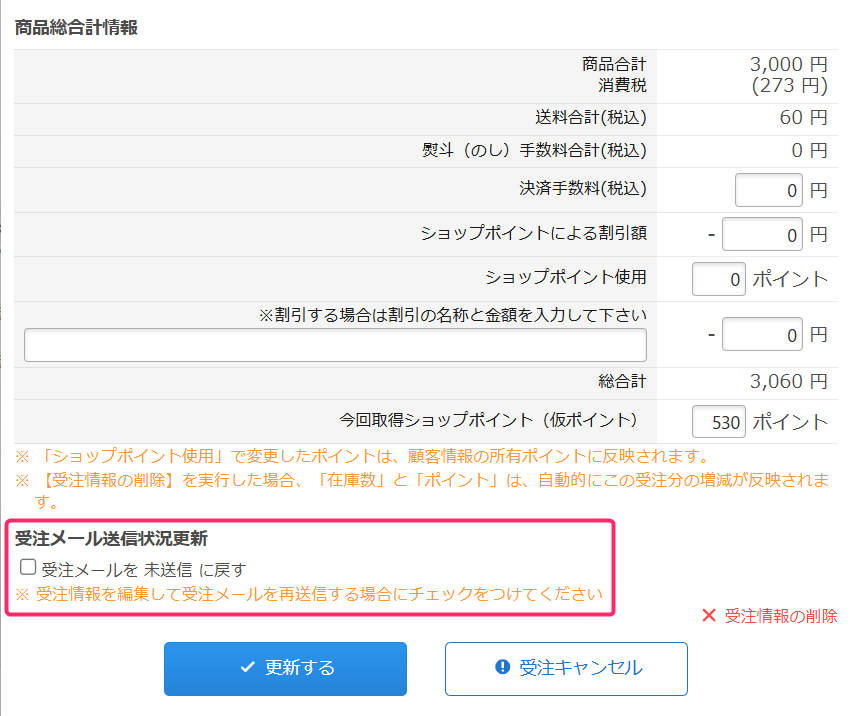The image size is (865, 716).
Task: Open the 受注情報の削除 link text
Action: (x=781, y=616)
